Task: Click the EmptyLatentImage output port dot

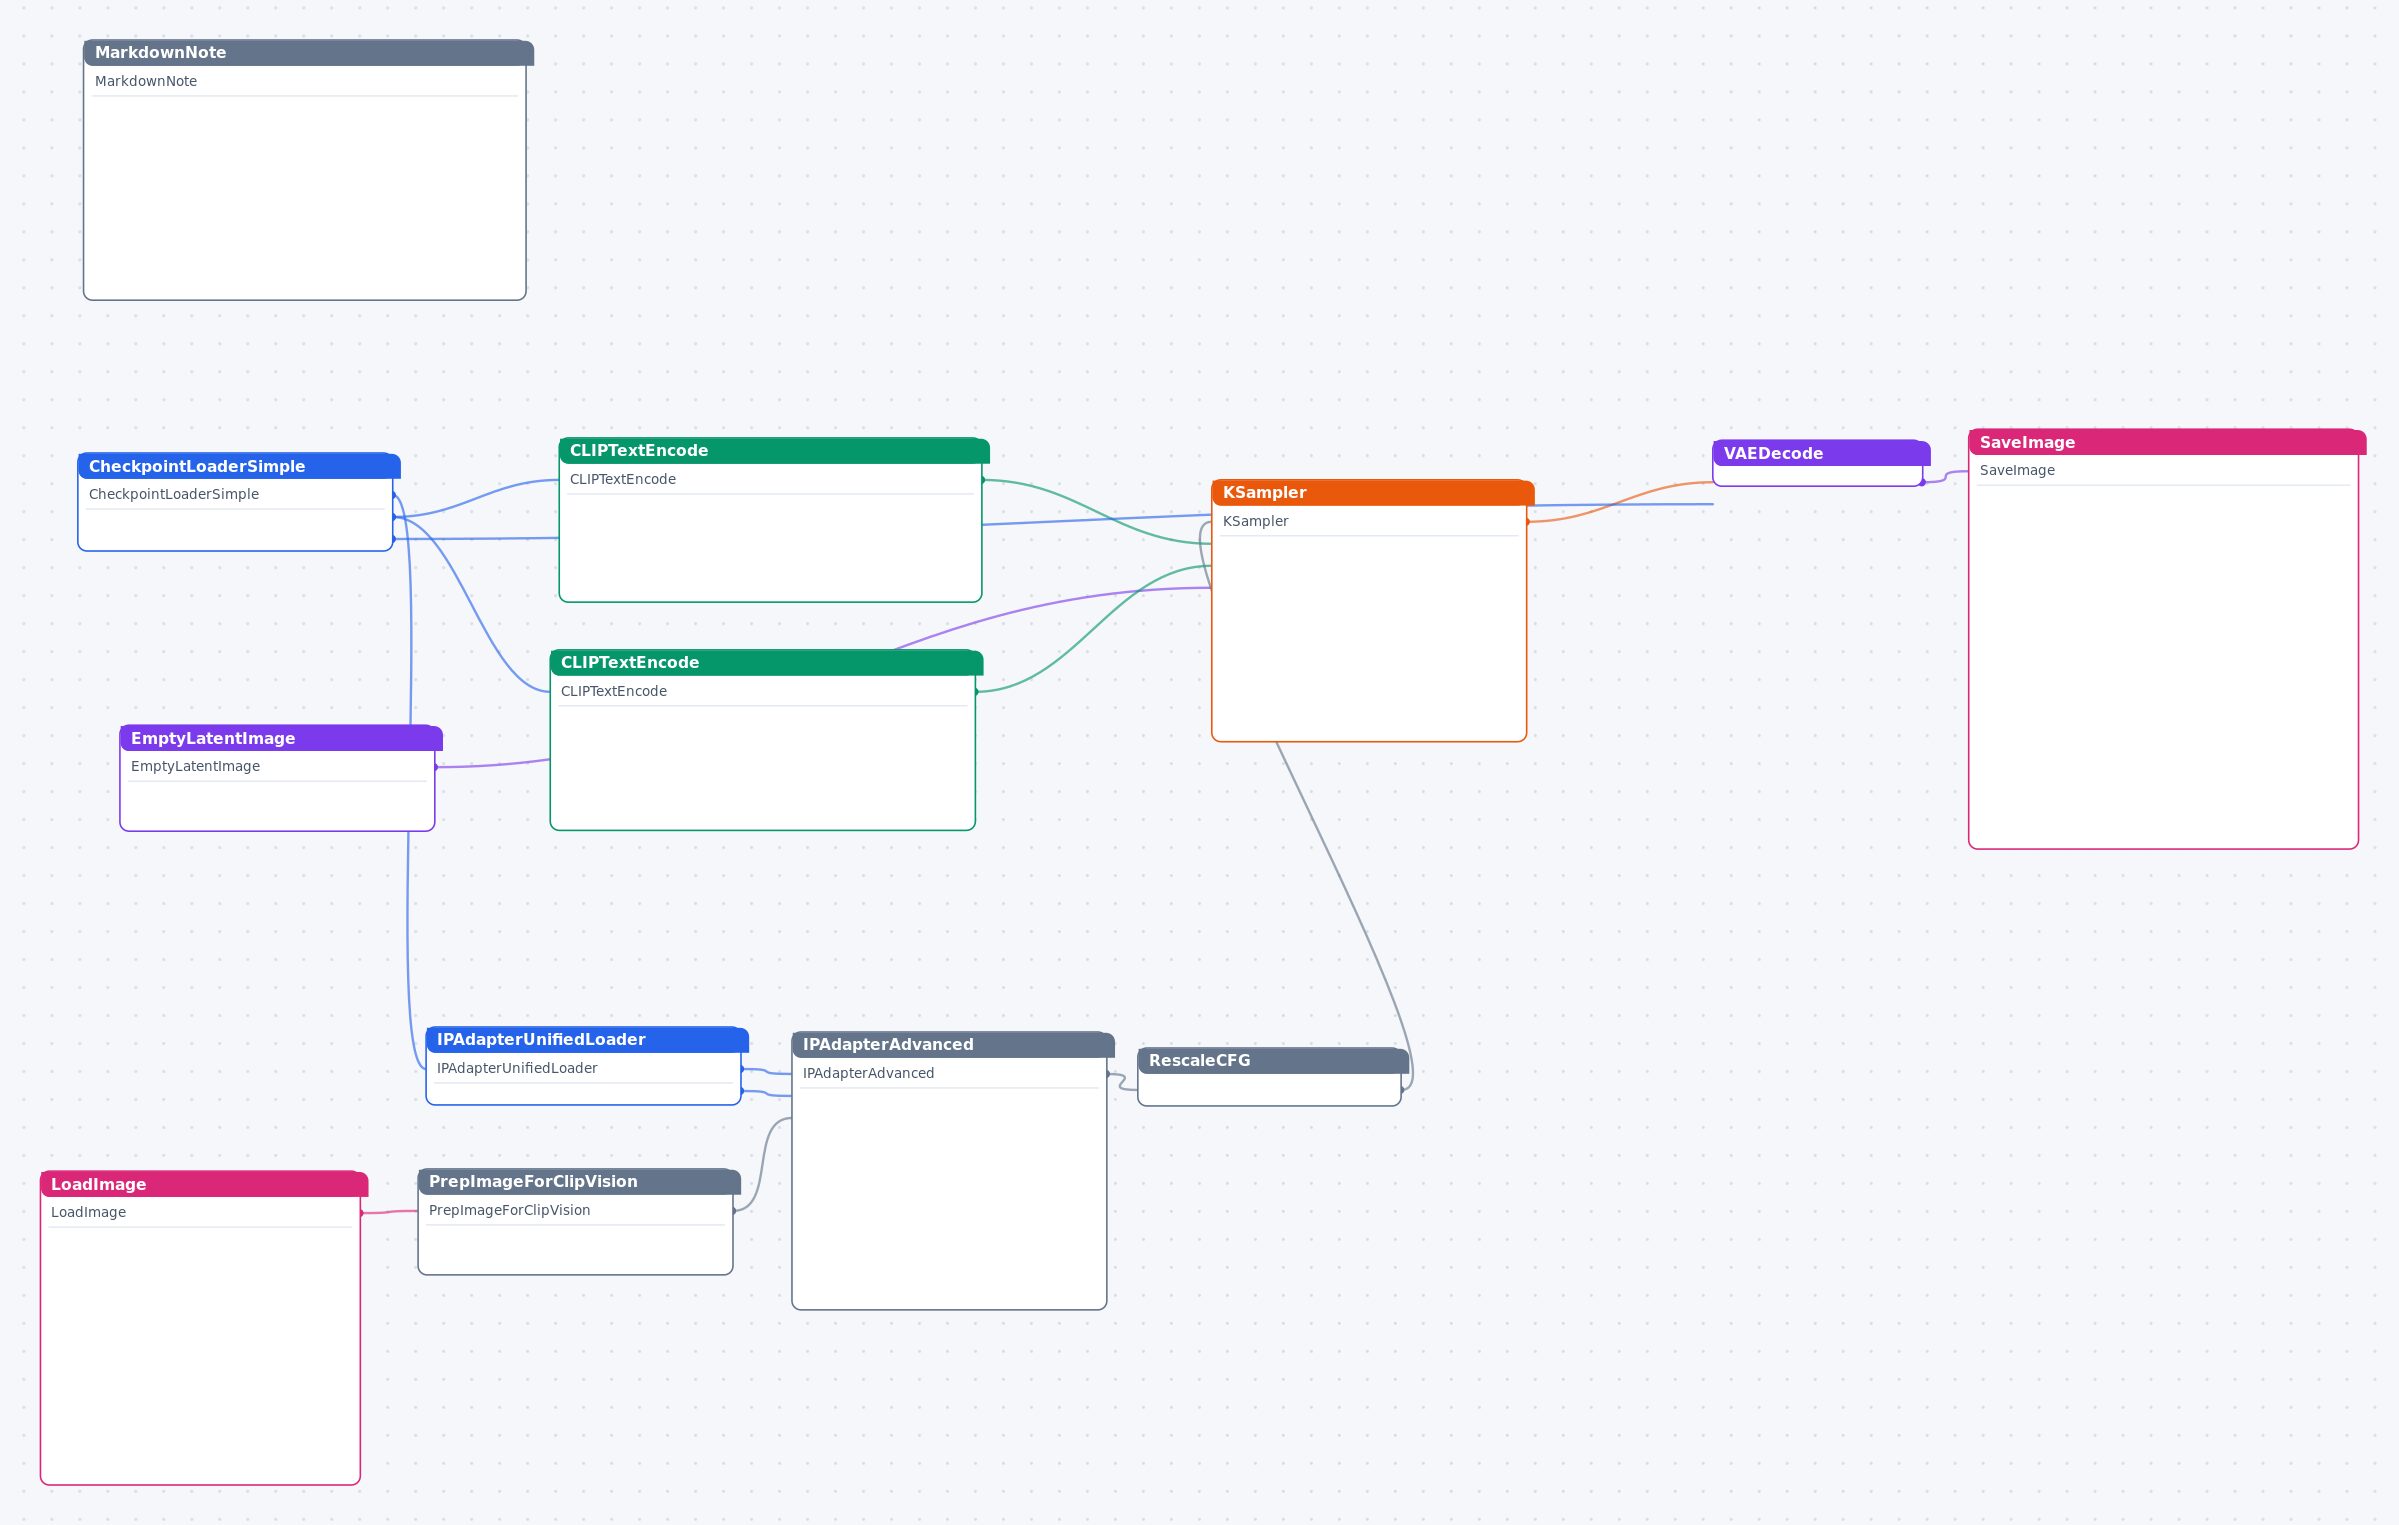Action: (435, 768)
